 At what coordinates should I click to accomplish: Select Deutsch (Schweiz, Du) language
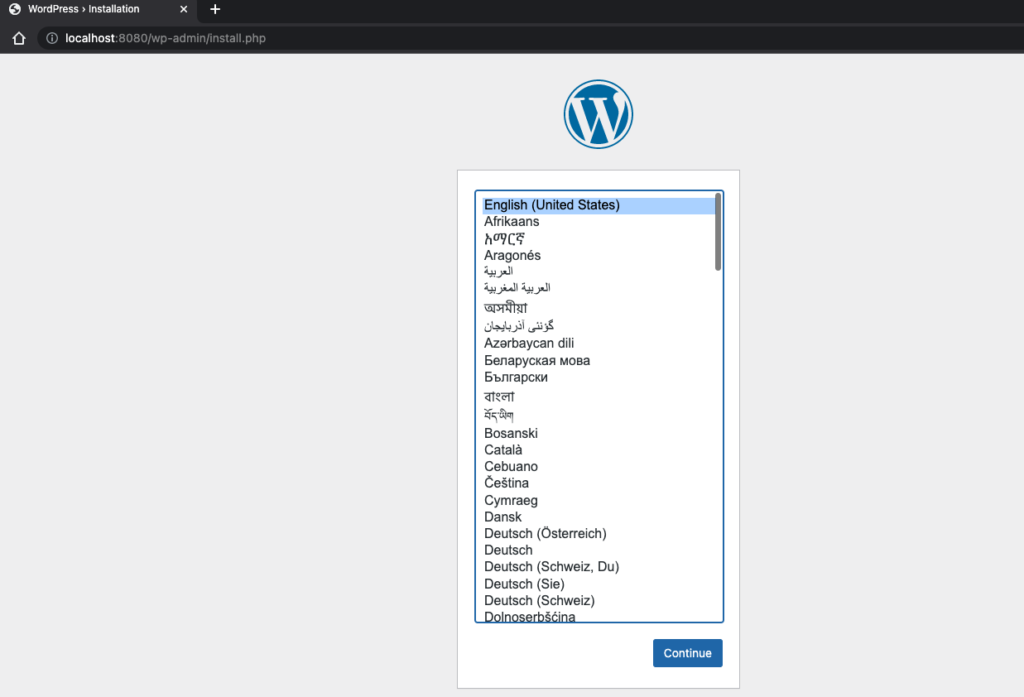click(x=599, y=567)
